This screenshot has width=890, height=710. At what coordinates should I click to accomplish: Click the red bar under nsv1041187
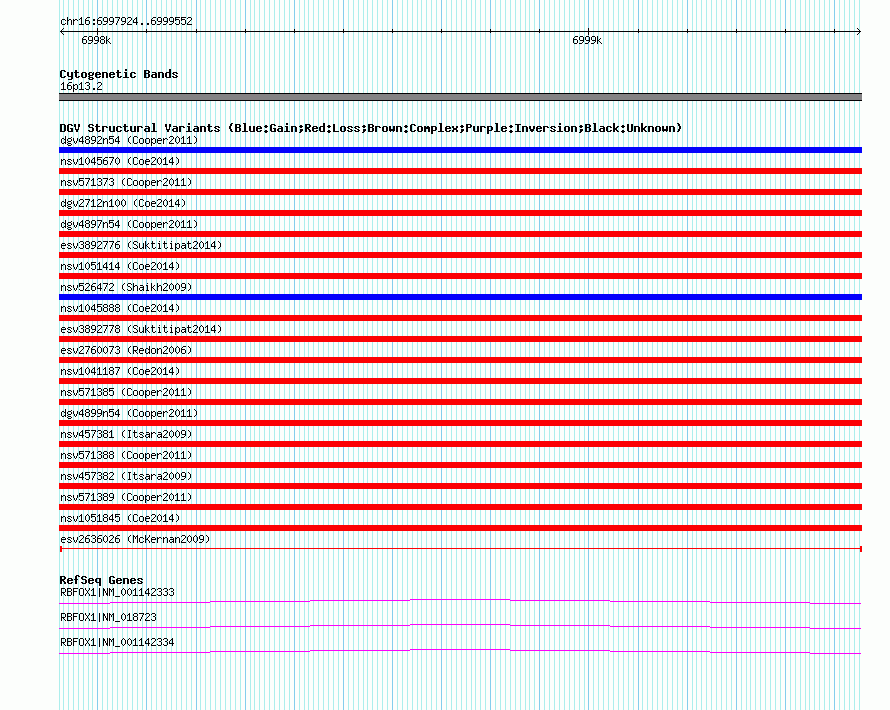[460, 381]
